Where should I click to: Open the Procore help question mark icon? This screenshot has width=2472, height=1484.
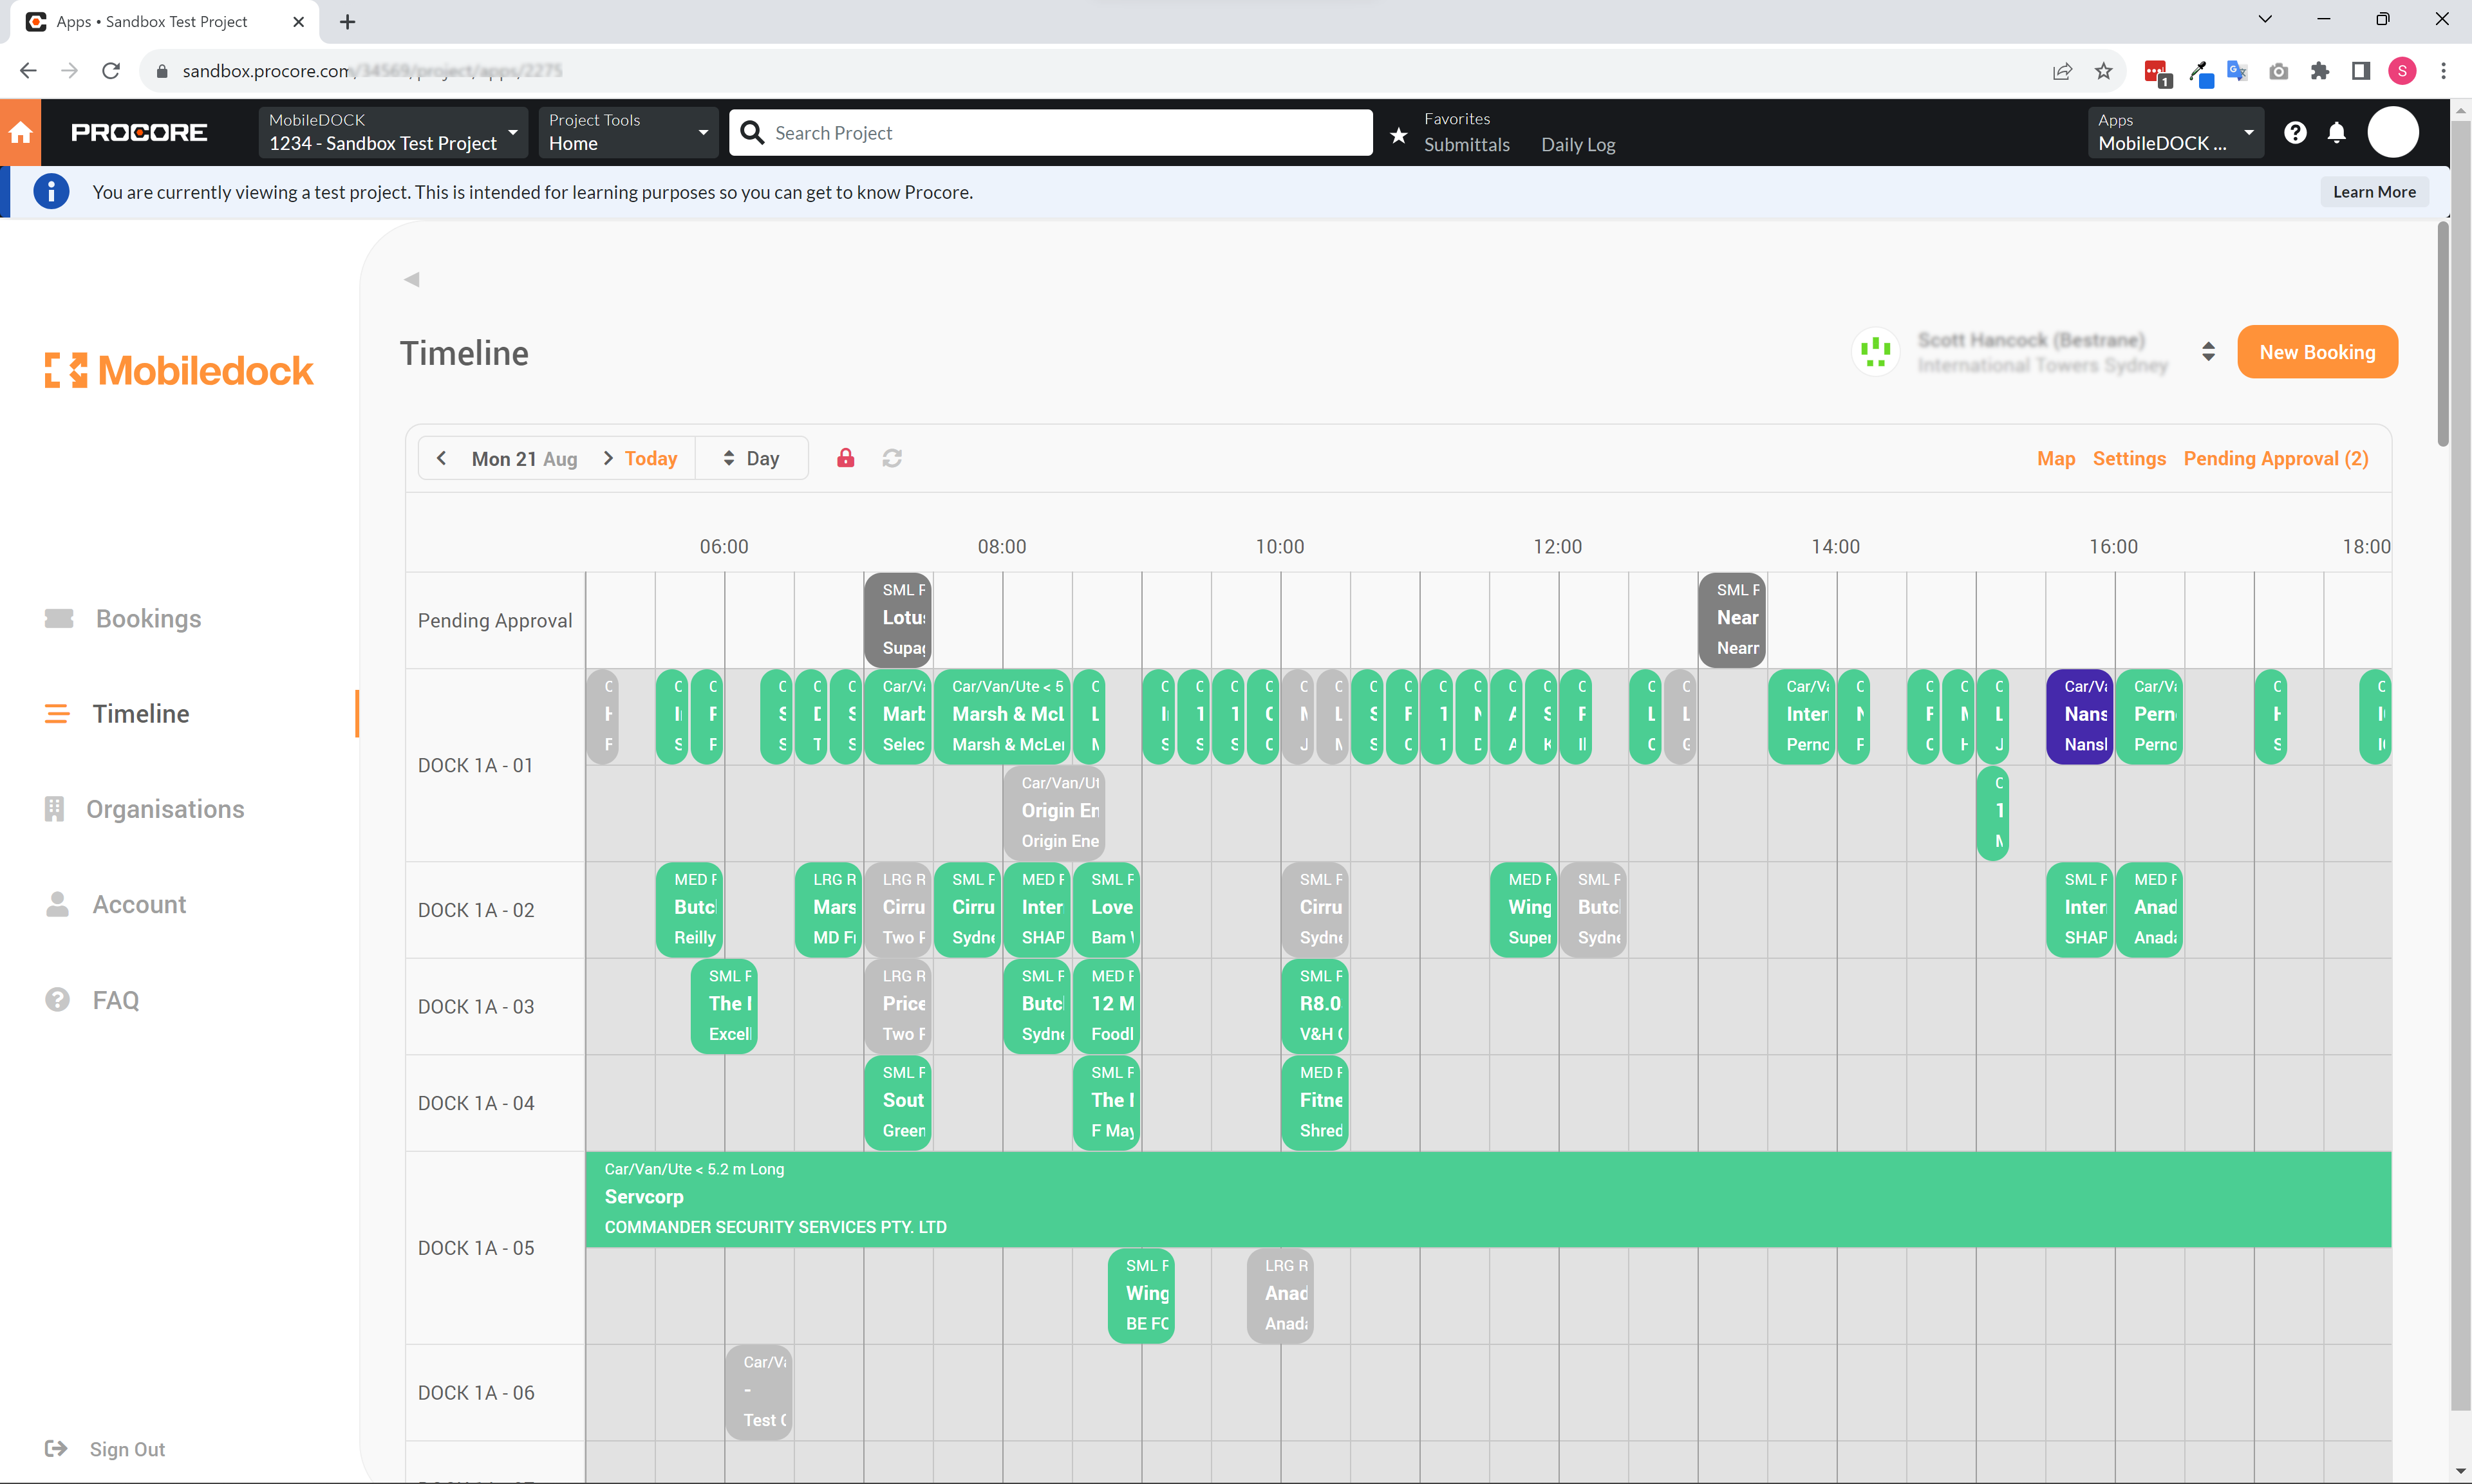2295,132
